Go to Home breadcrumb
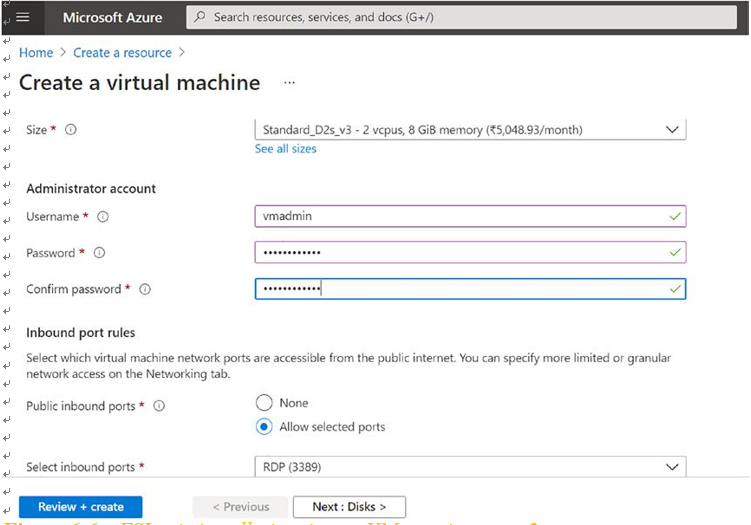 click(36, 53)
